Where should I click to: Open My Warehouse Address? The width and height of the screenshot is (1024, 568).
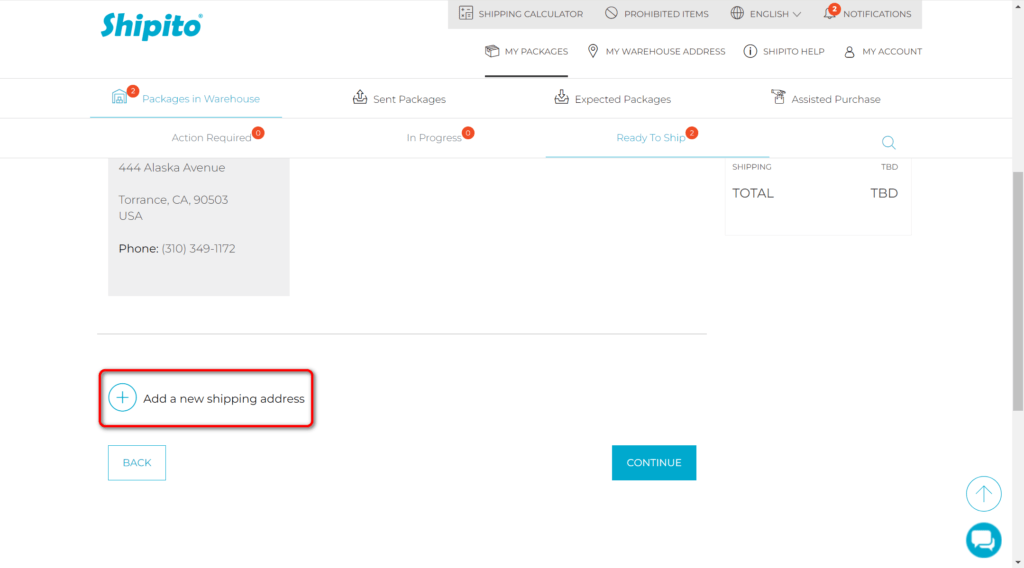tap(665, 52)
